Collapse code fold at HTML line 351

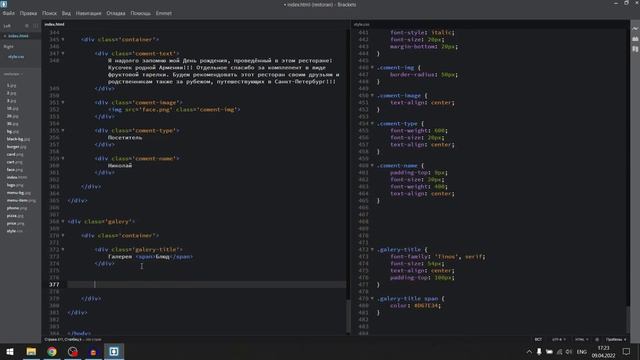click(x=63, y=102)
